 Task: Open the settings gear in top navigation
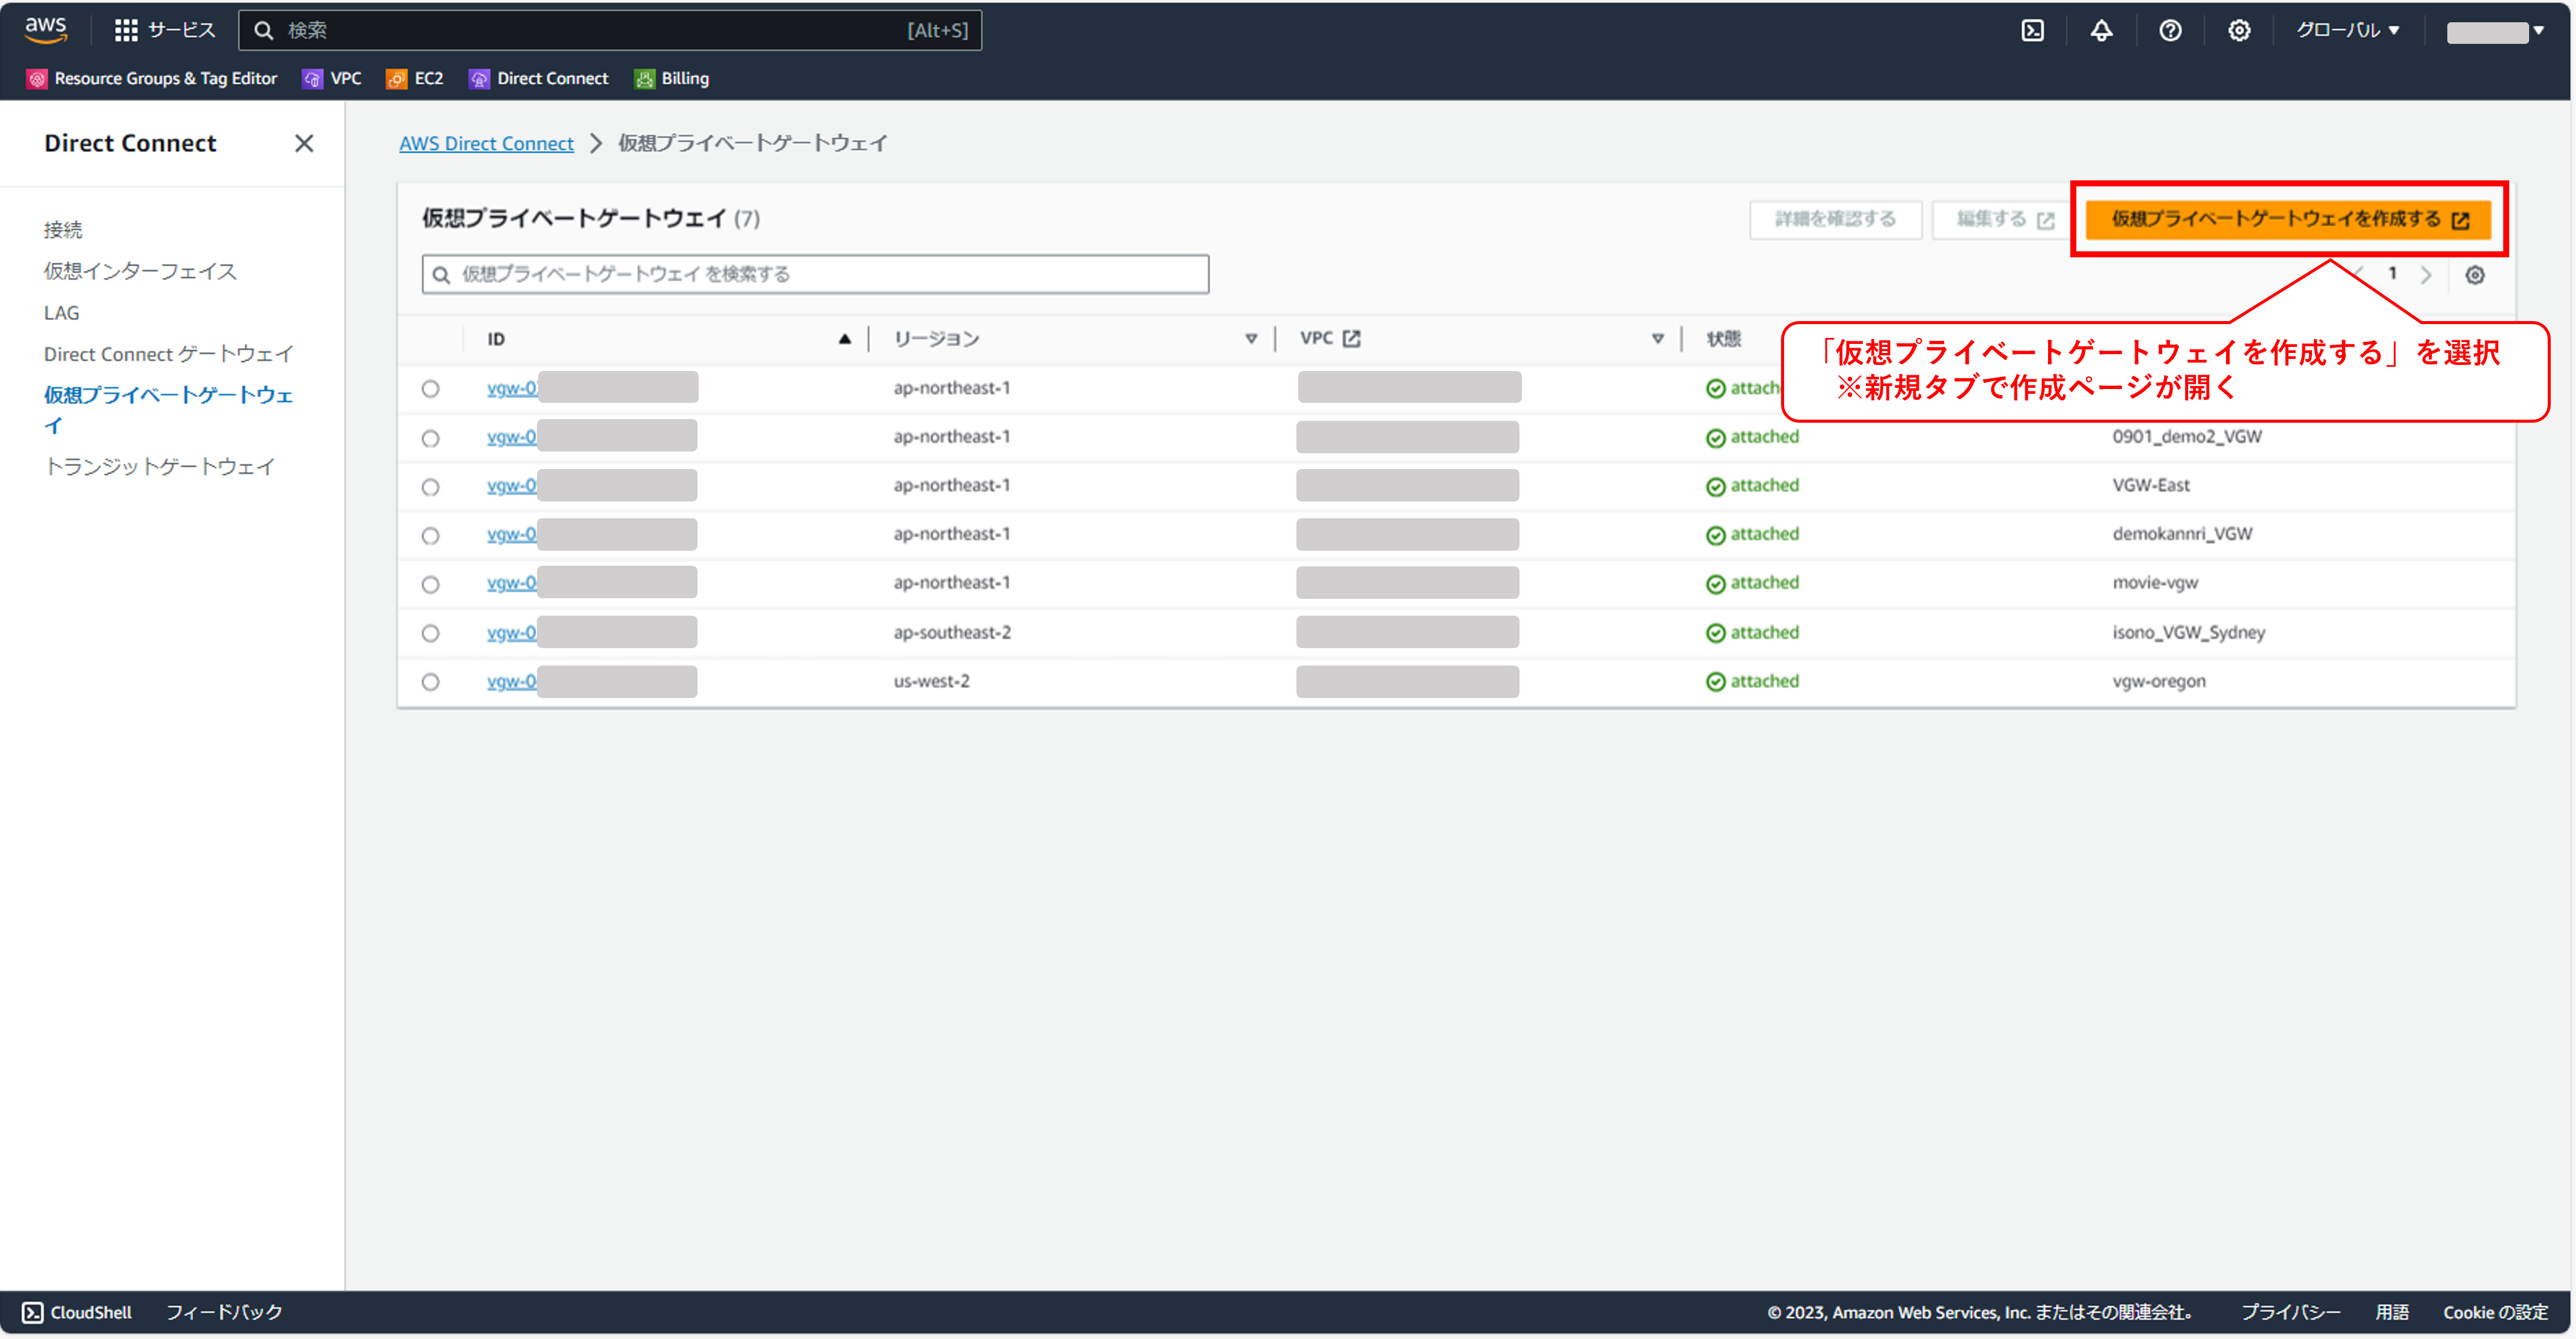pyautogui.click(x=2238, y=30)
